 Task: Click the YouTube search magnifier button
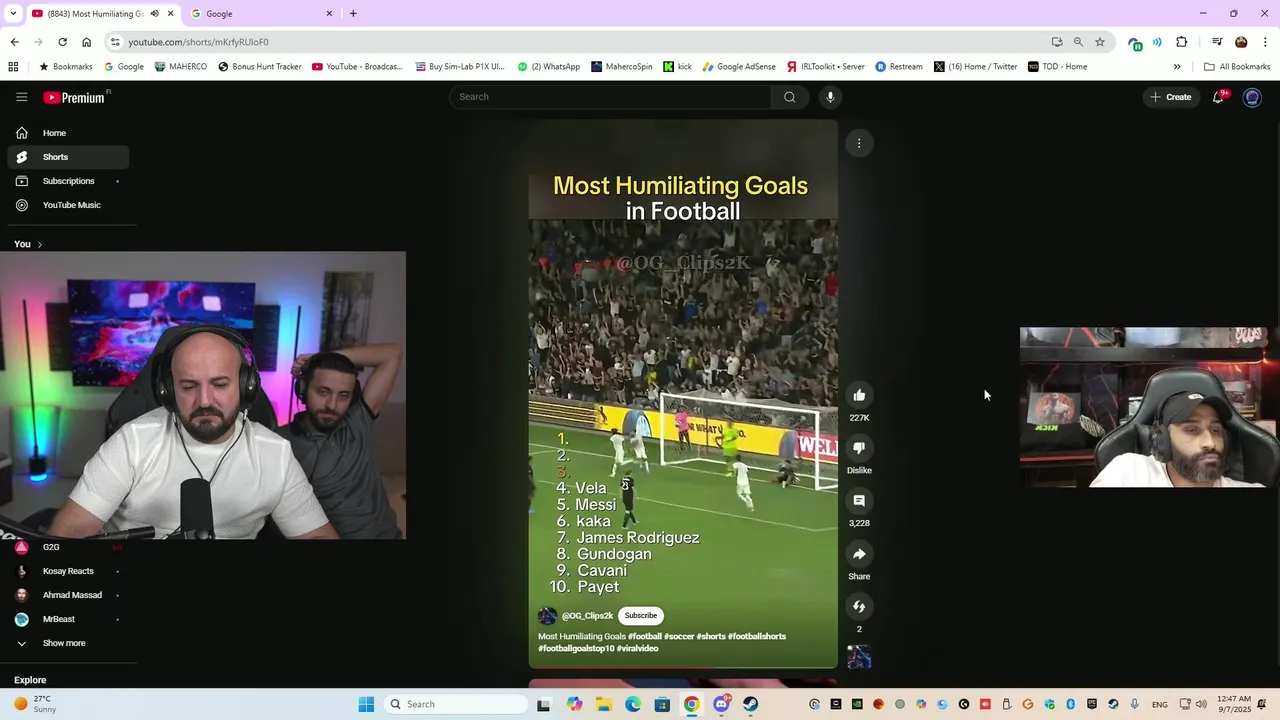coord(790,97)
